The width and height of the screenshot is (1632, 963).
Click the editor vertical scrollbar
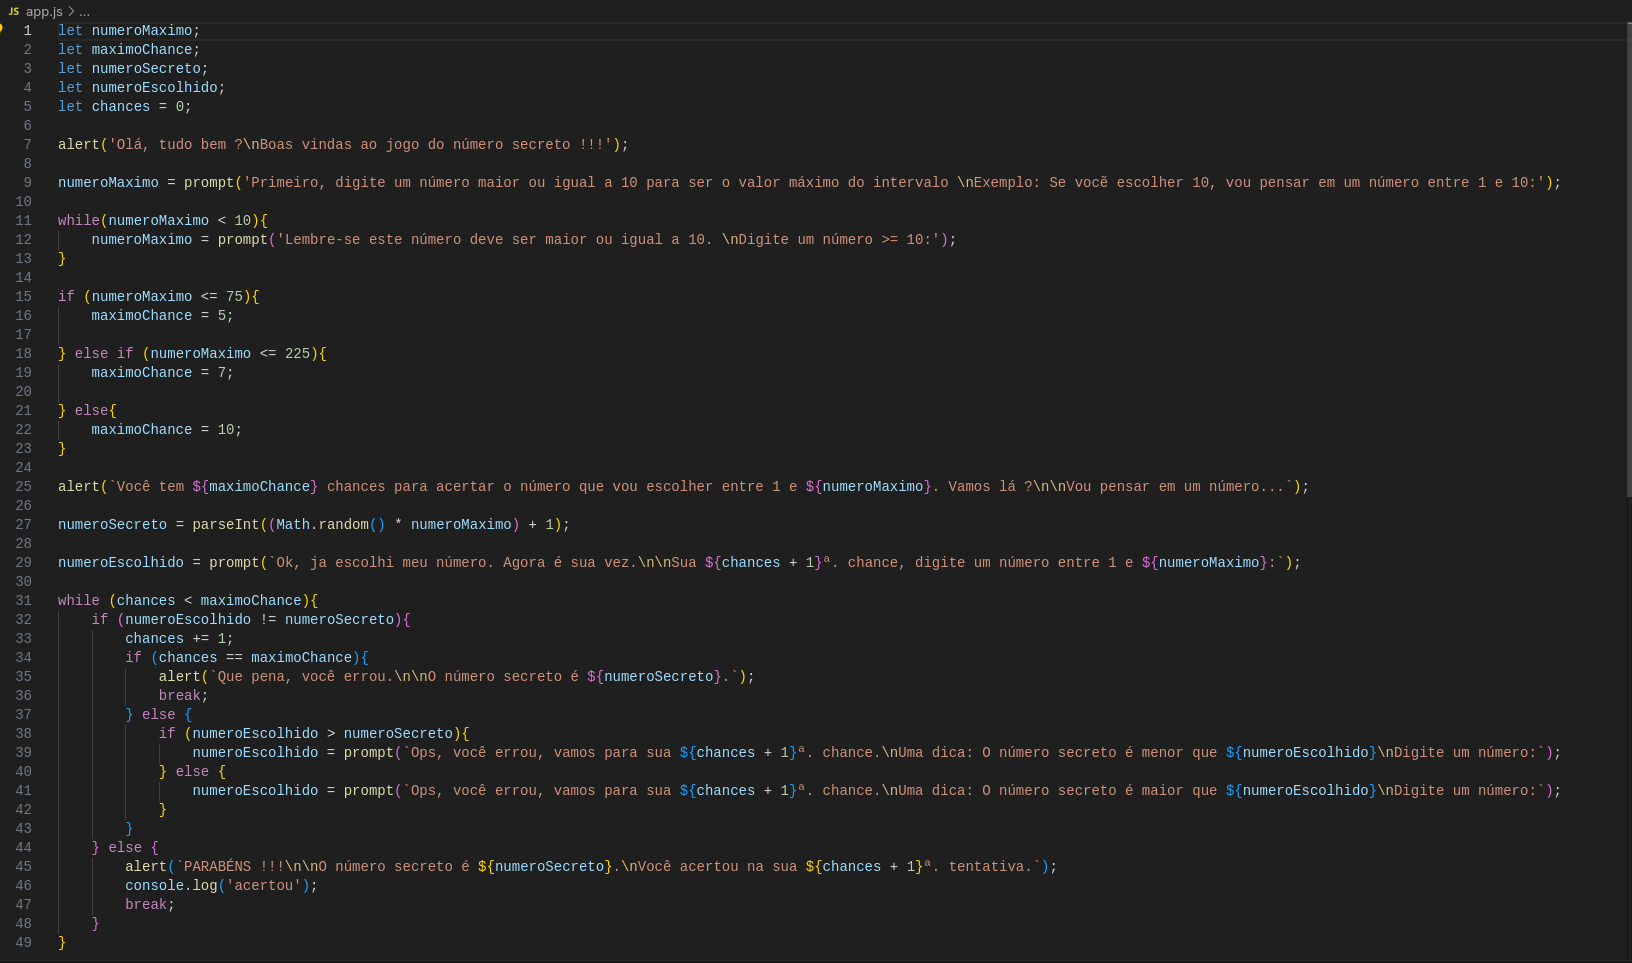click(x=1628, y=260)
